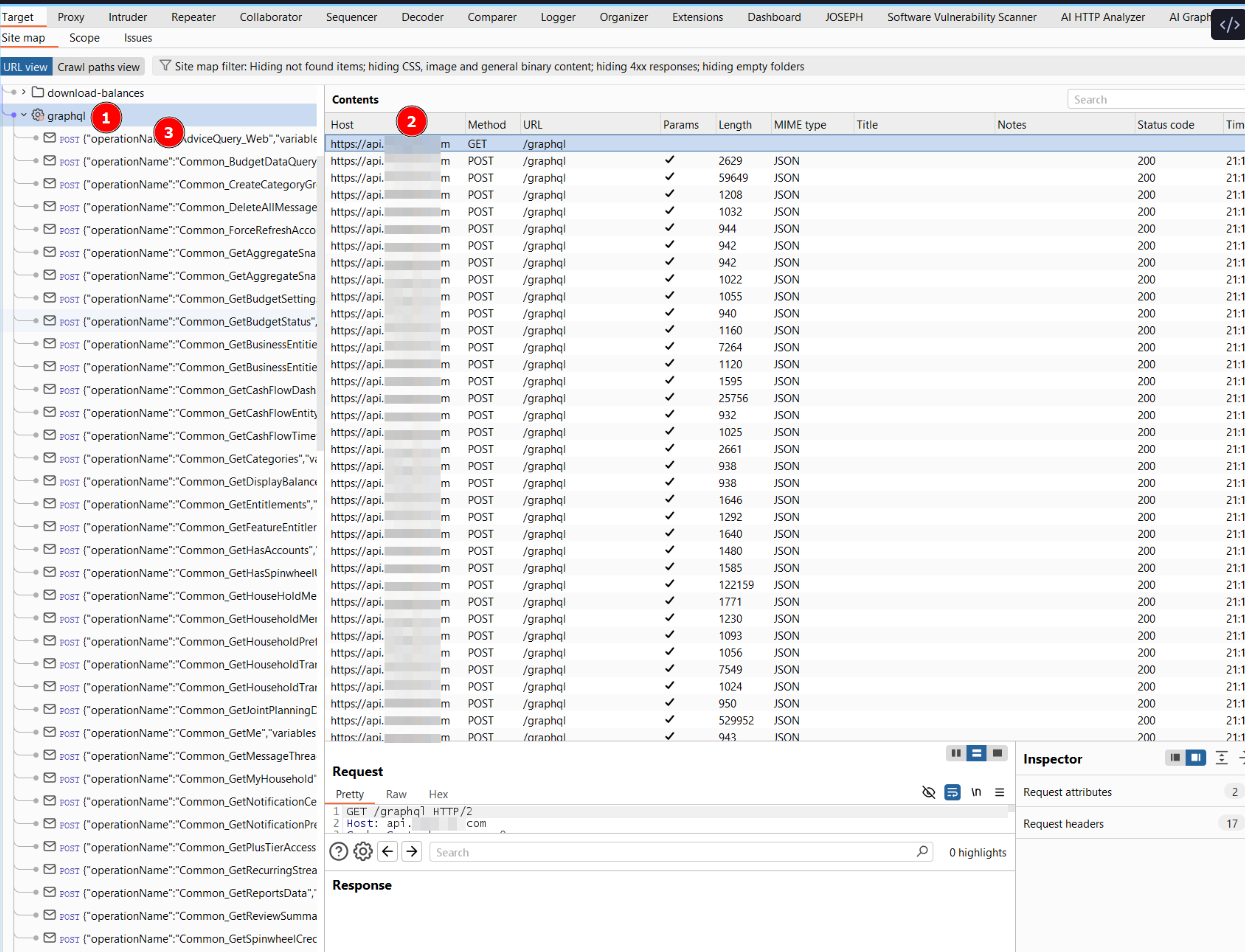The width and height of the screenshot is (1245, 952).
Task: Sort contents by Length column header
Action: [x=734, y=125]
